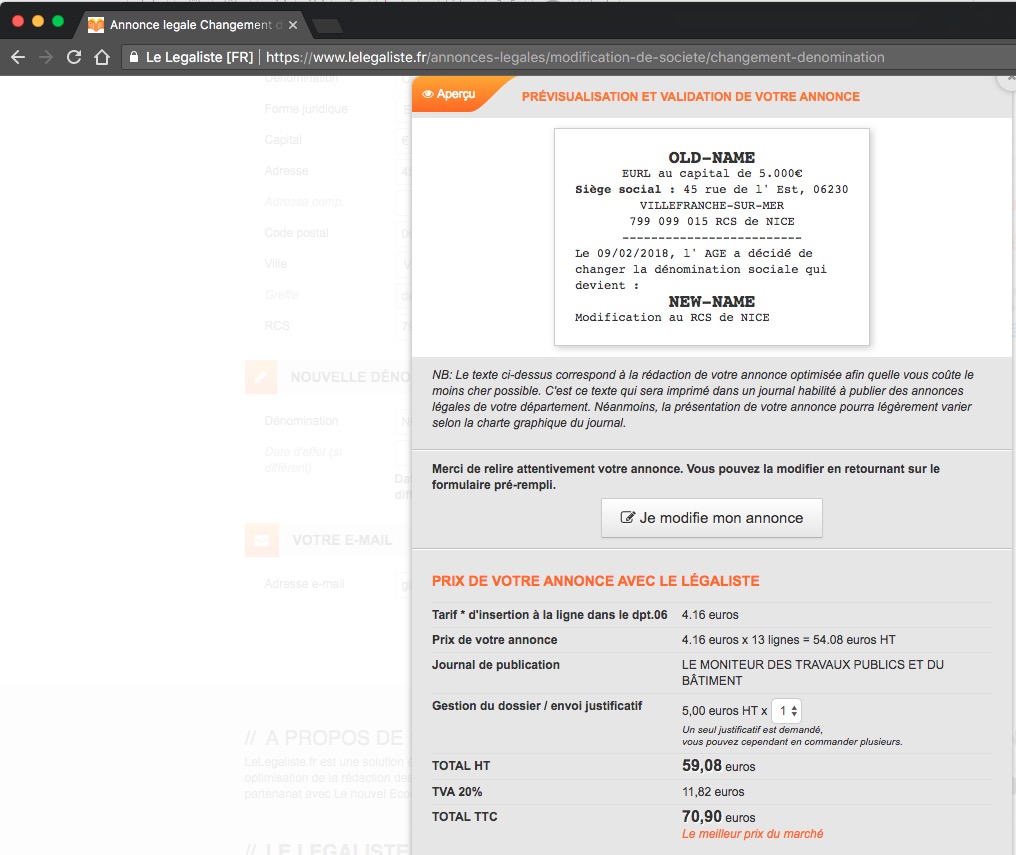Viewport: 1016px width, 855px height.
Task: Click the 'Journal de publication' label
Action: click(496, 665)
